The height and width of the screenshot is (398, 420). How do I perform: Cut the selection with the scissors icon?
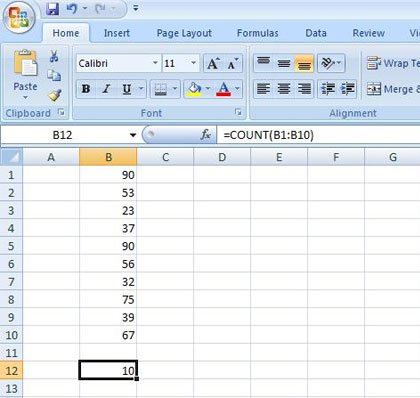point(54,56)
